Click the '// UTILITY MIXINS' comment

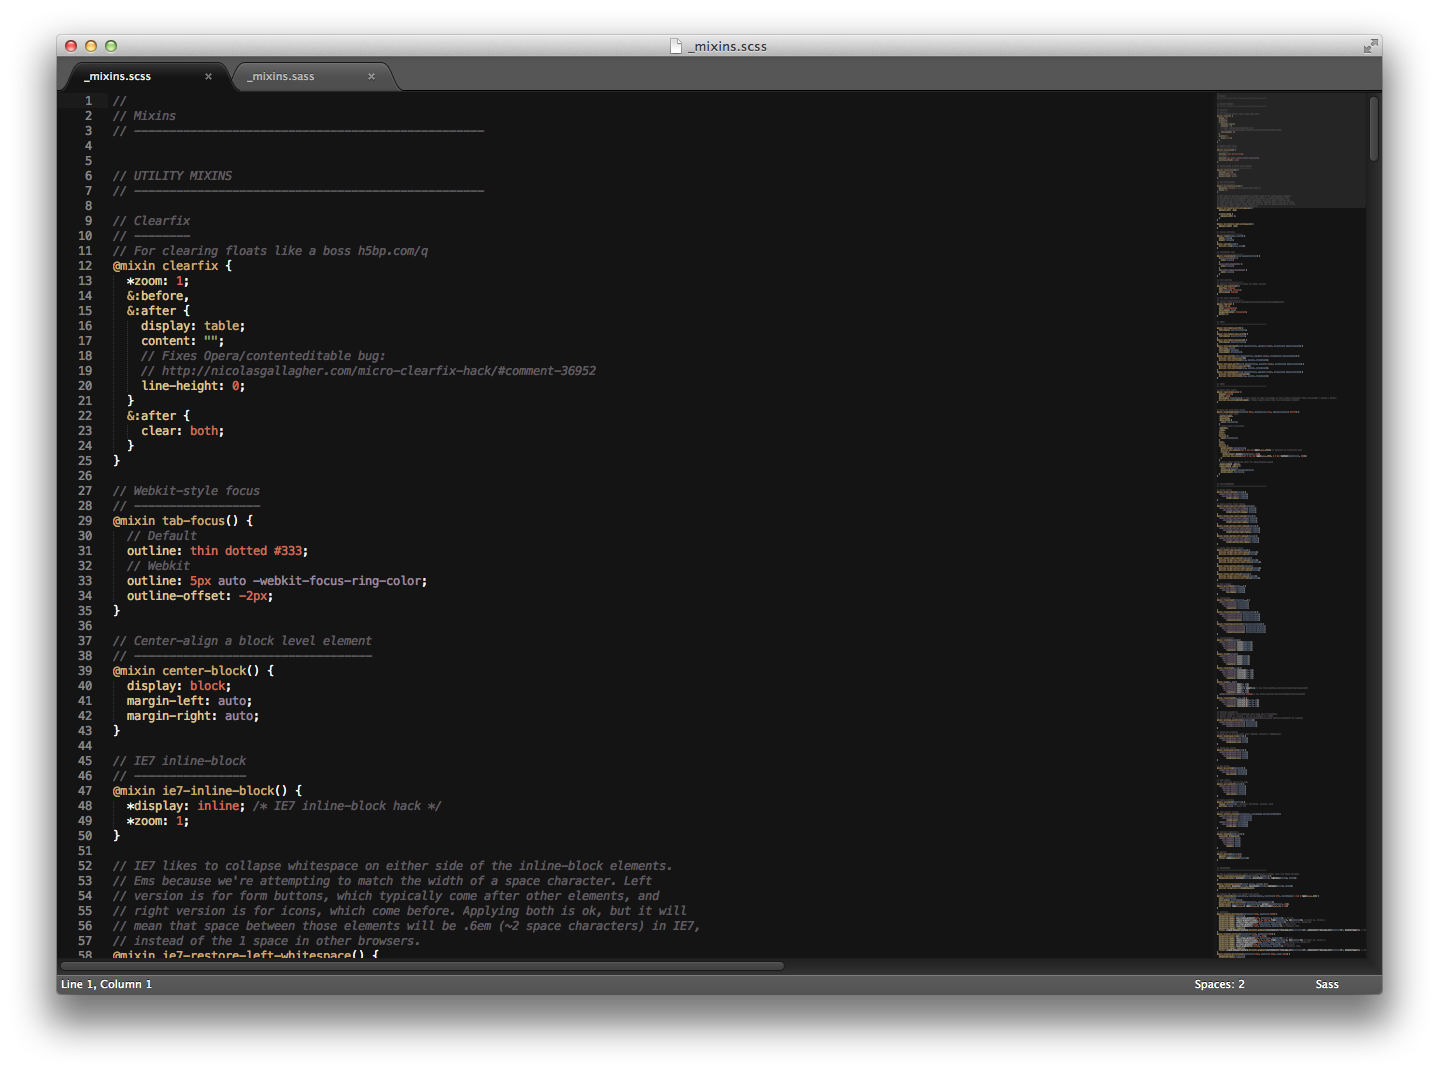tap(172, 176)
